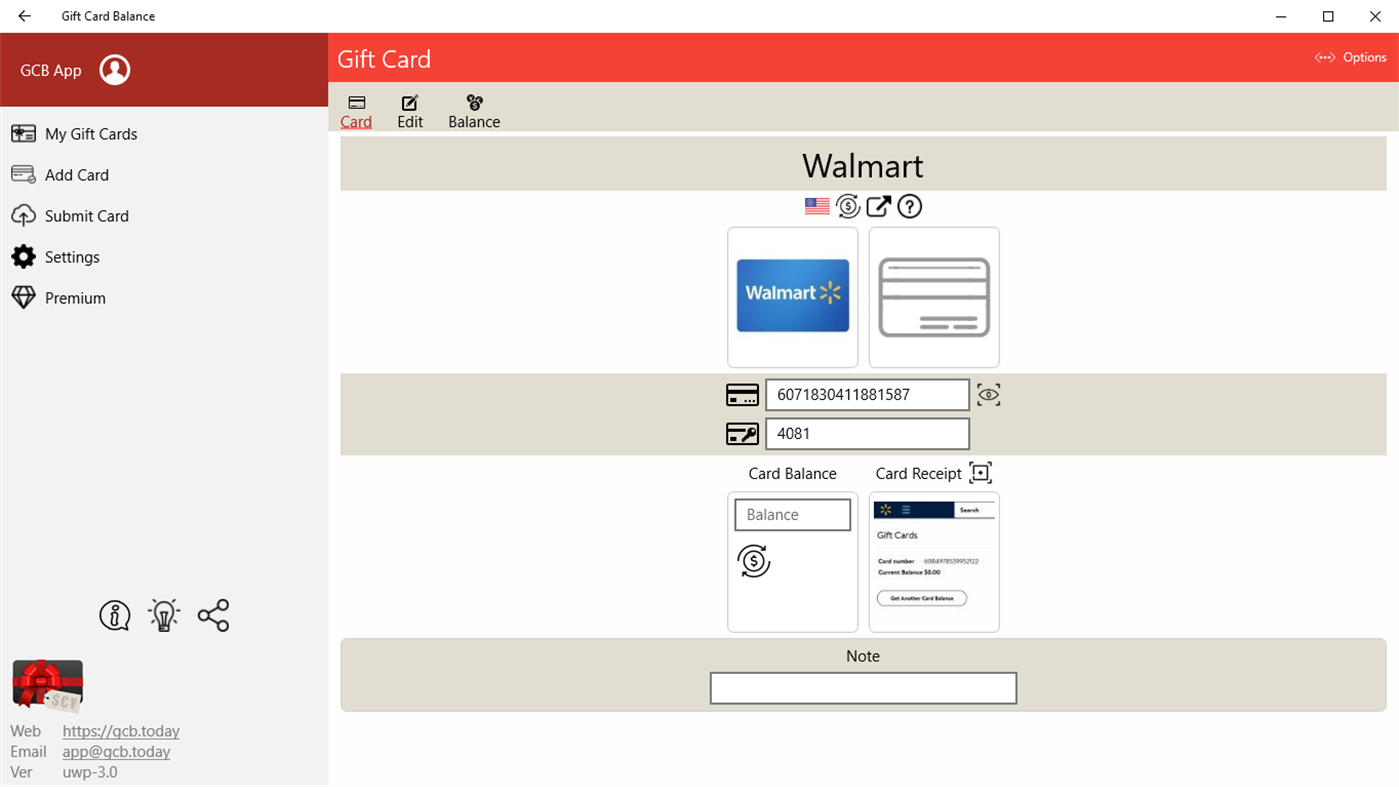Open the Settings gear in the sidebar

pyautogui.click(x=71, y=256)
